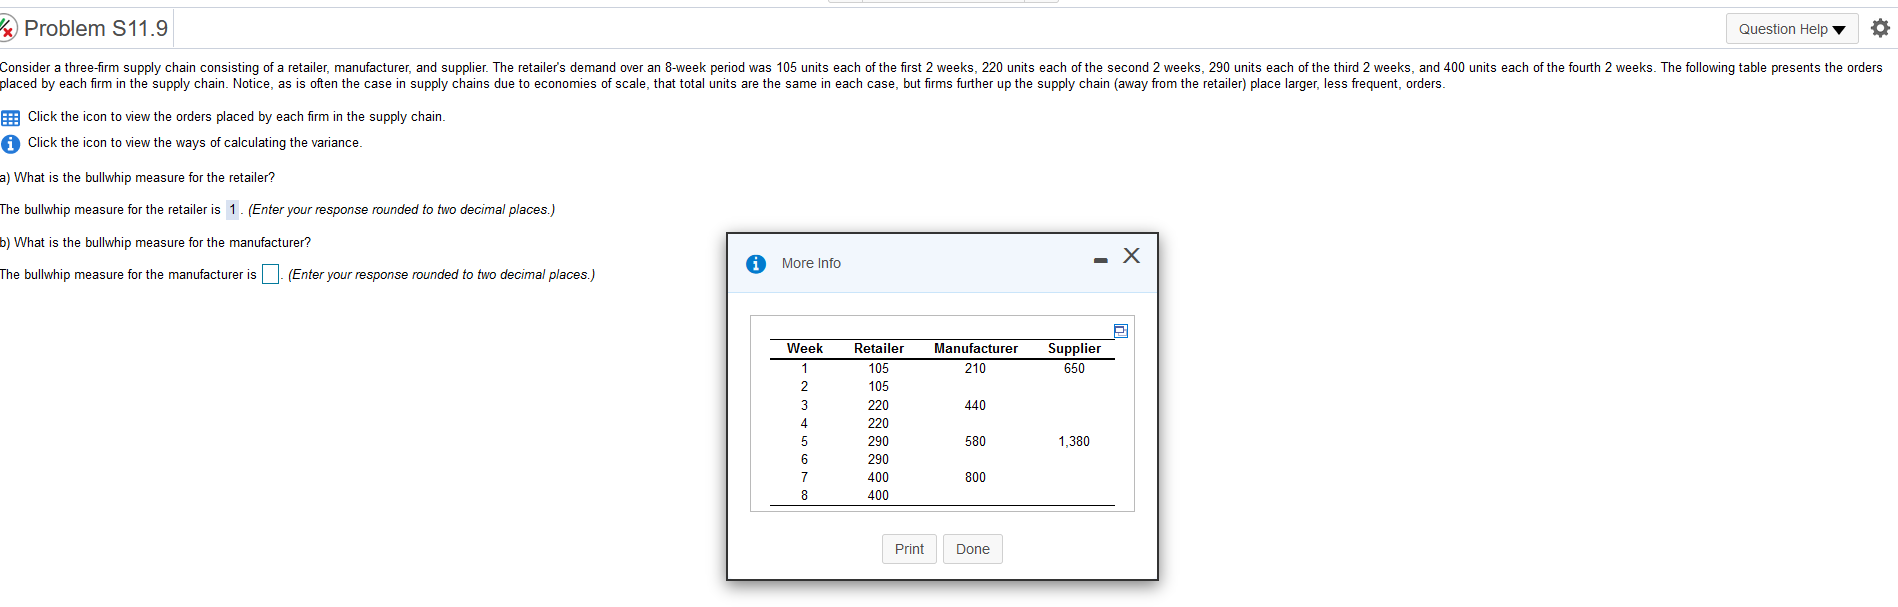Click the Done button
Viewport: 1898px width, 607px height.
tap(972, 549)
